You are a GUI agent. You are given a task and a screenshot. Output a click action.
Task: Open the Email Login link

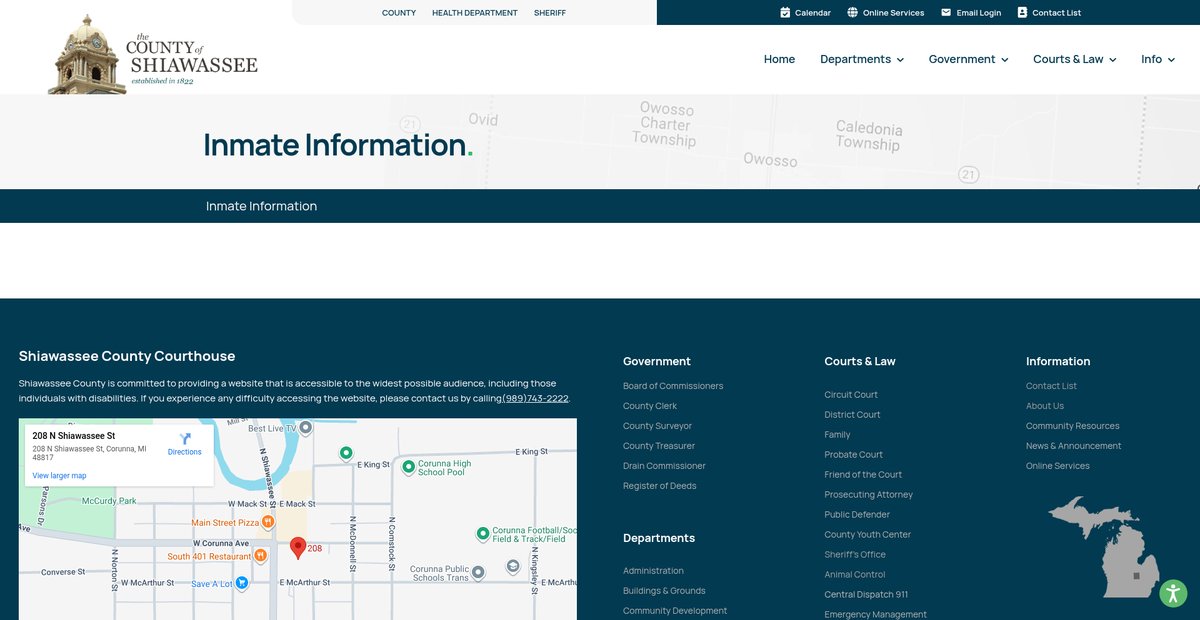[x=979, y=13]
